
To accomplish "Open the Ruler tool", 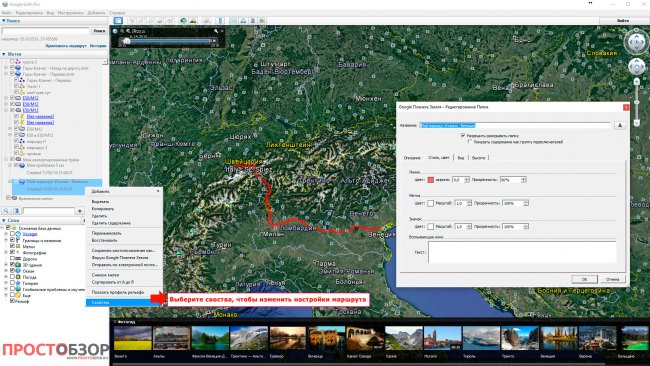I will tap(220, 20).
